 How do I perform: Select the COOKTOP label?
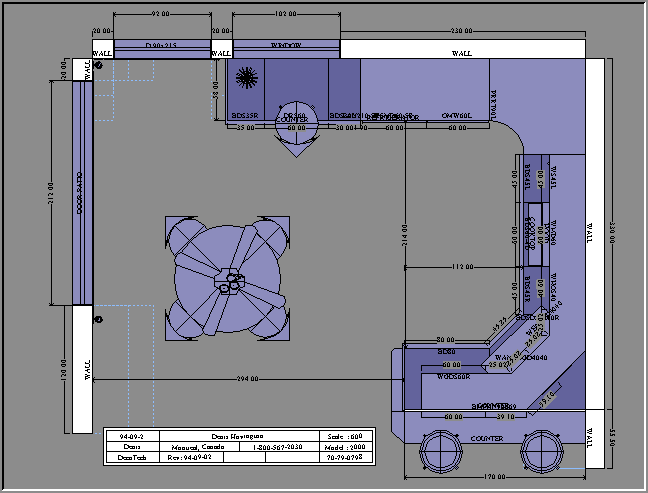coord(531,234)
